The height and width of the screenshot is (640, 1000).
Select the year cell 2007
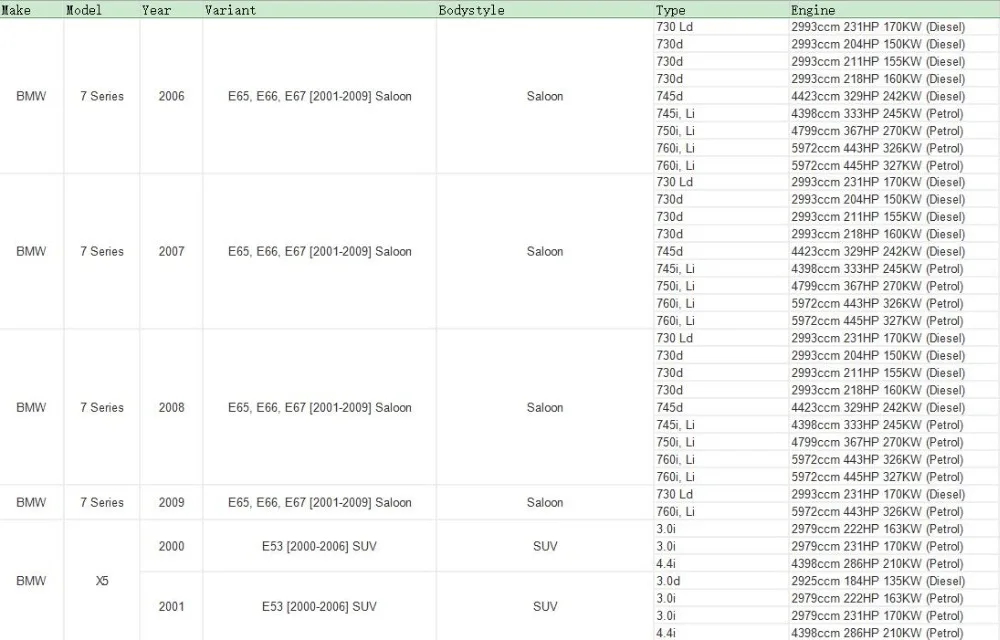point(172,251)
